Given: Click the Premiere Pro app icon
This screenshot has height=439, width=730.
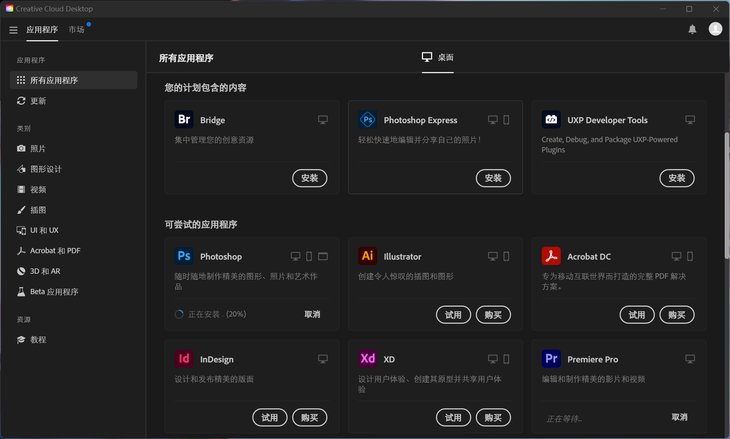Looking at the screenshot, I should [551, 358].
